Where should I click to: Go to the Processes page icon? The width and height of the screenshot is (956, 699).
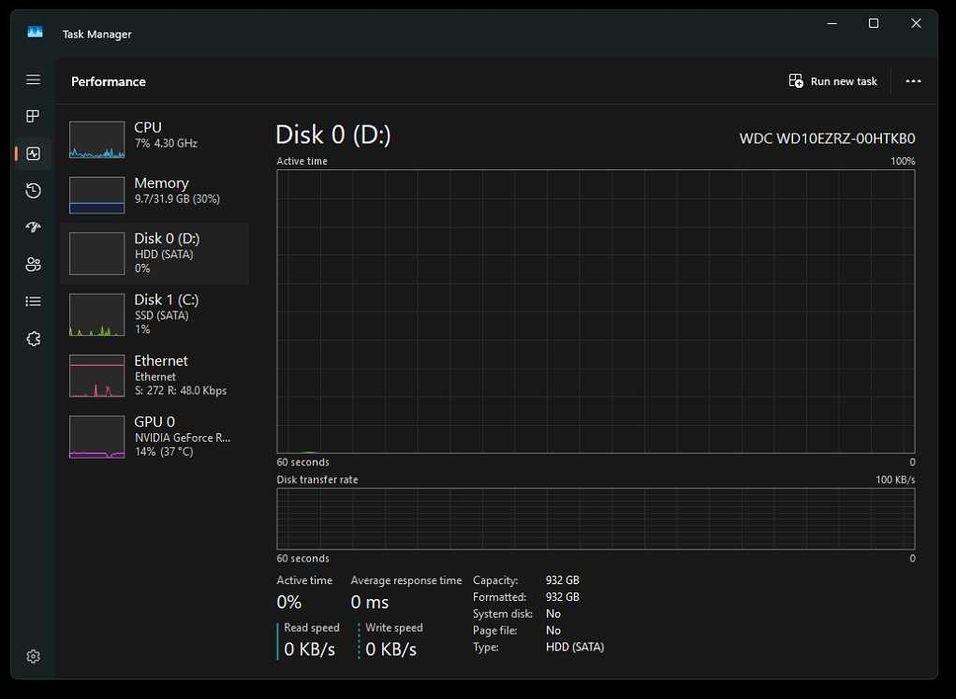click(x=33, y=117)
